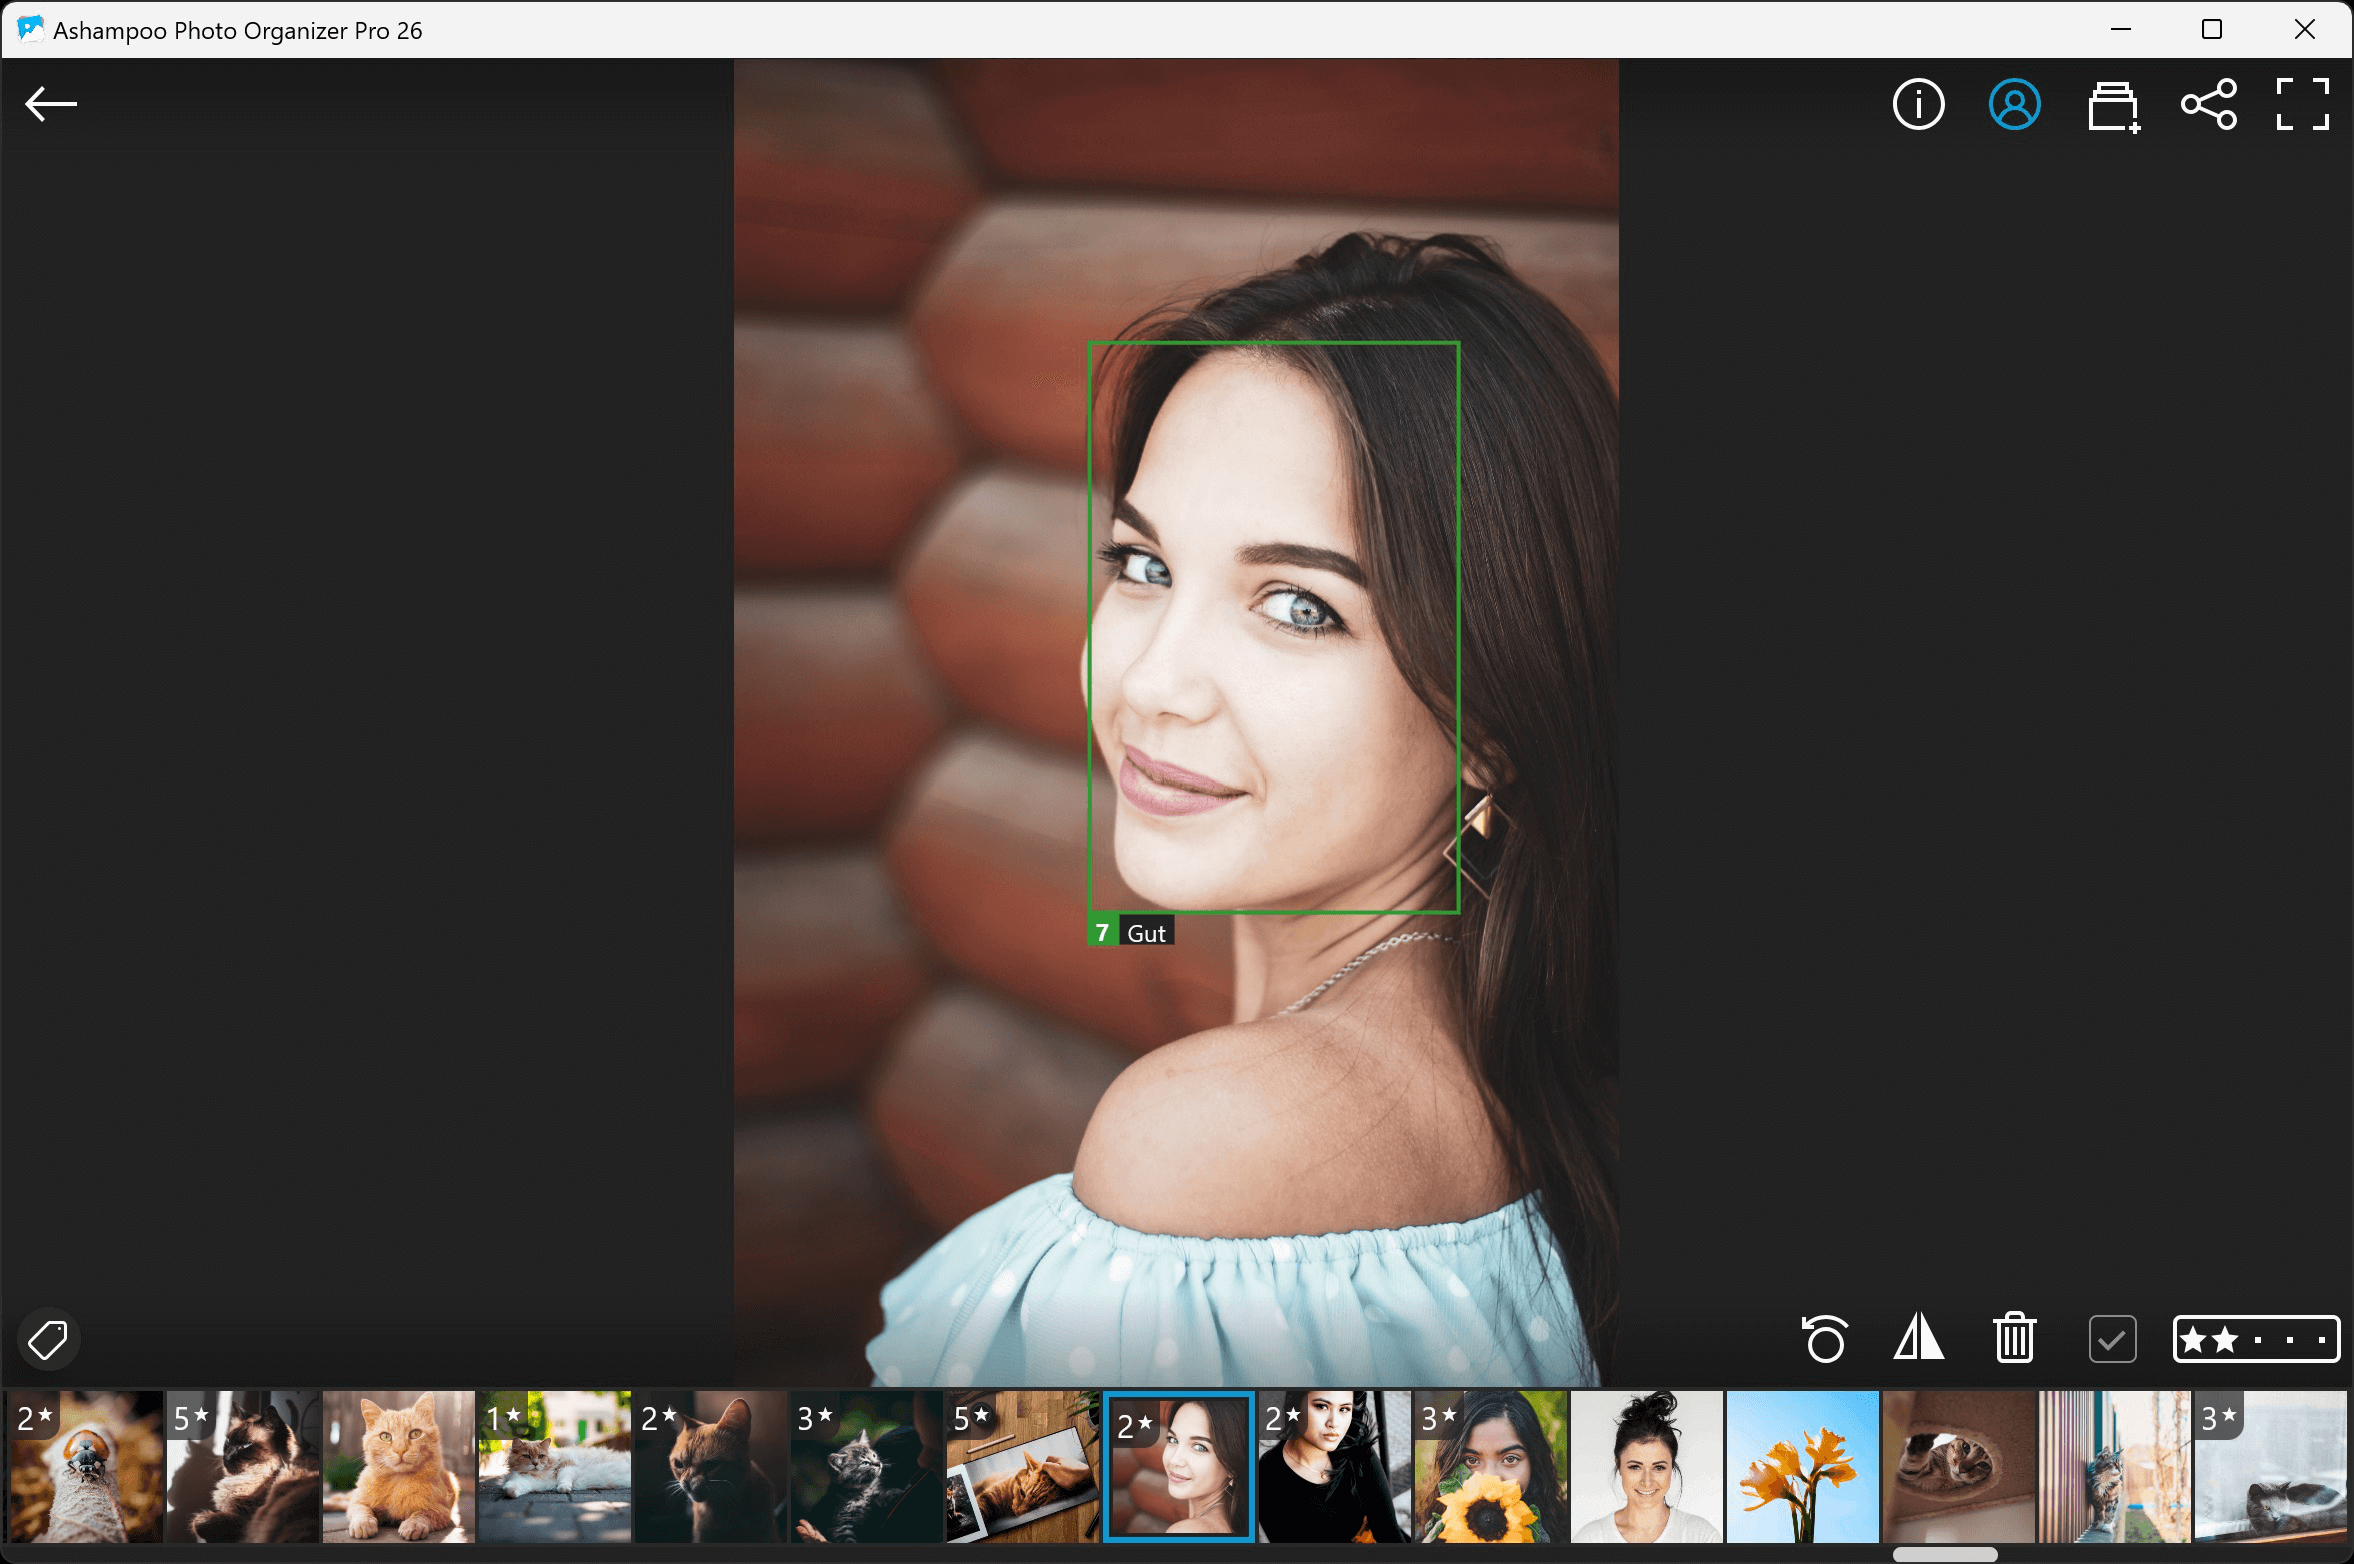Open the share options
Image resolution: width=2354 pixels, height=1564 pixels.
coord(2209,104)
